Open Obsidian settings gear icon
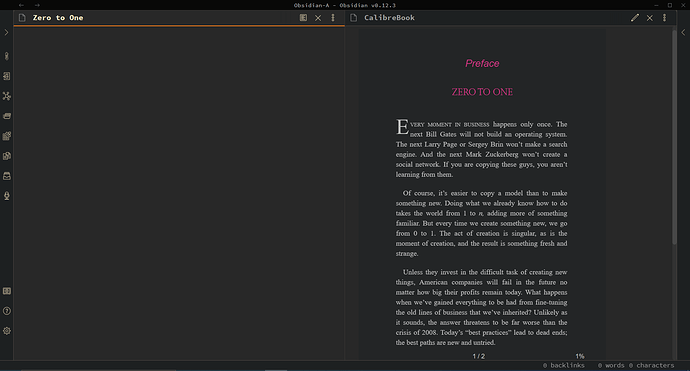The width and height of the screenshot is (690, 371). [7, 331]
